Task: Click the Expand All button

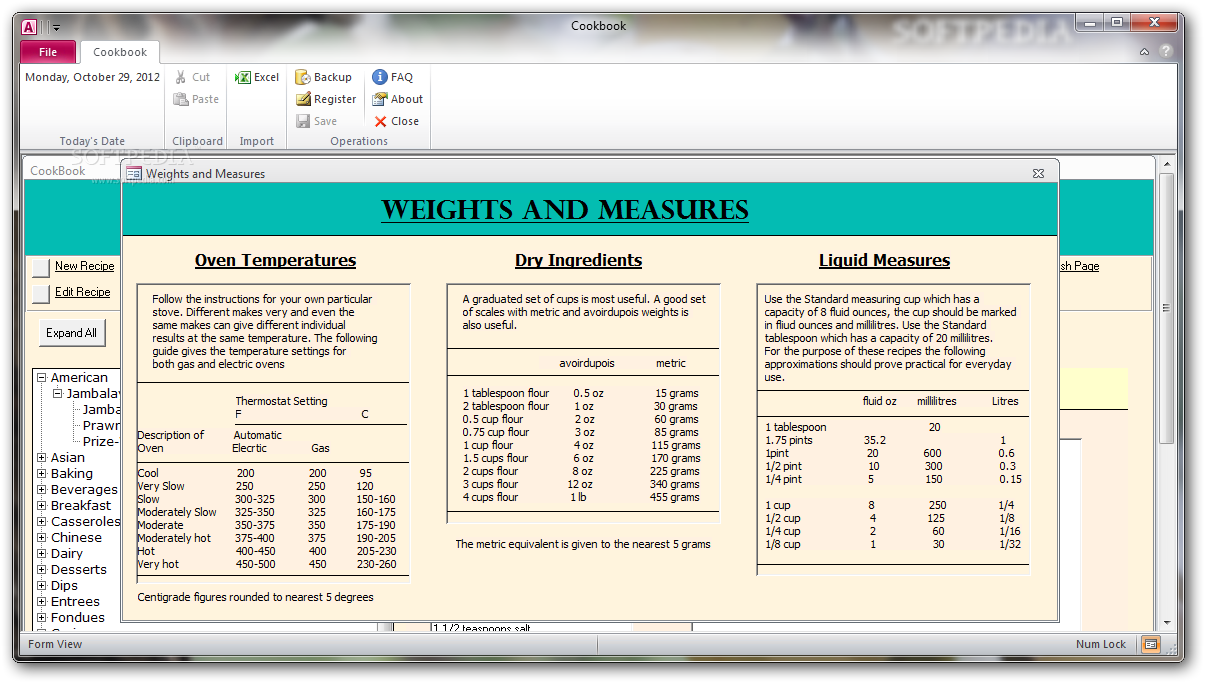Action: pyautogui.click(x=71, y=333)
